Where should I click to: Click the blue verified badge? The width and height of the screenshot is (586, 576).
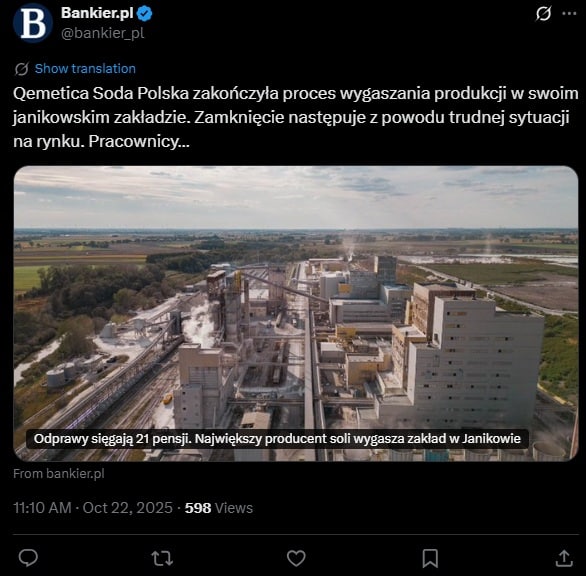144,14
